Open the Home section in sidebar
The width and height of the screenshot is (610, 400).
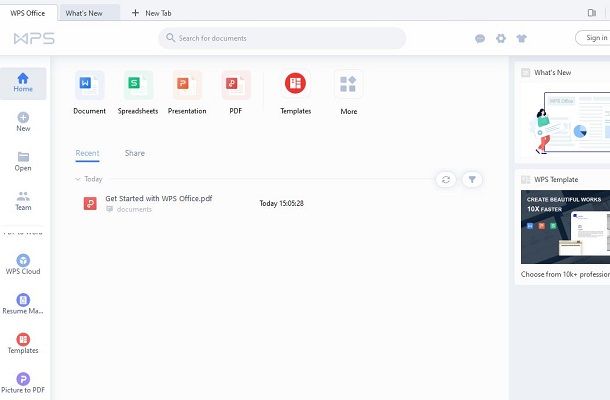point(23,83)
